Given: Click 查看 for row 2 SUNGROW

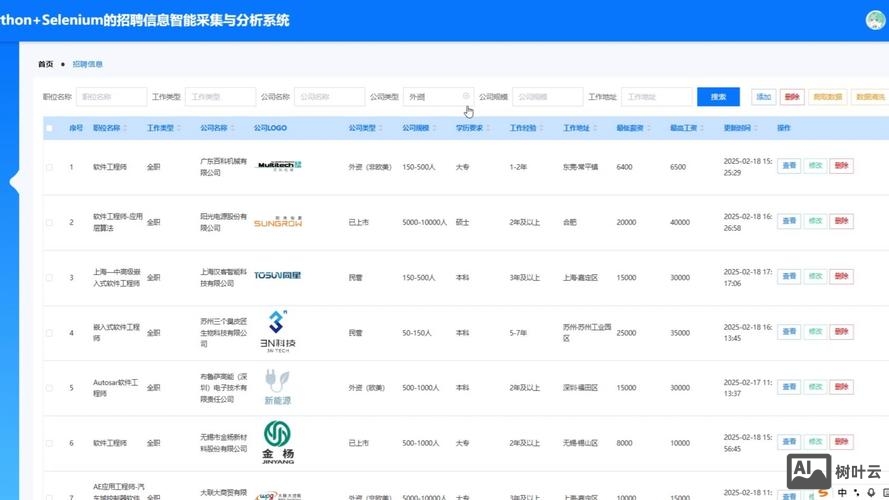Looking at the screenshot, I should point(789,221).
